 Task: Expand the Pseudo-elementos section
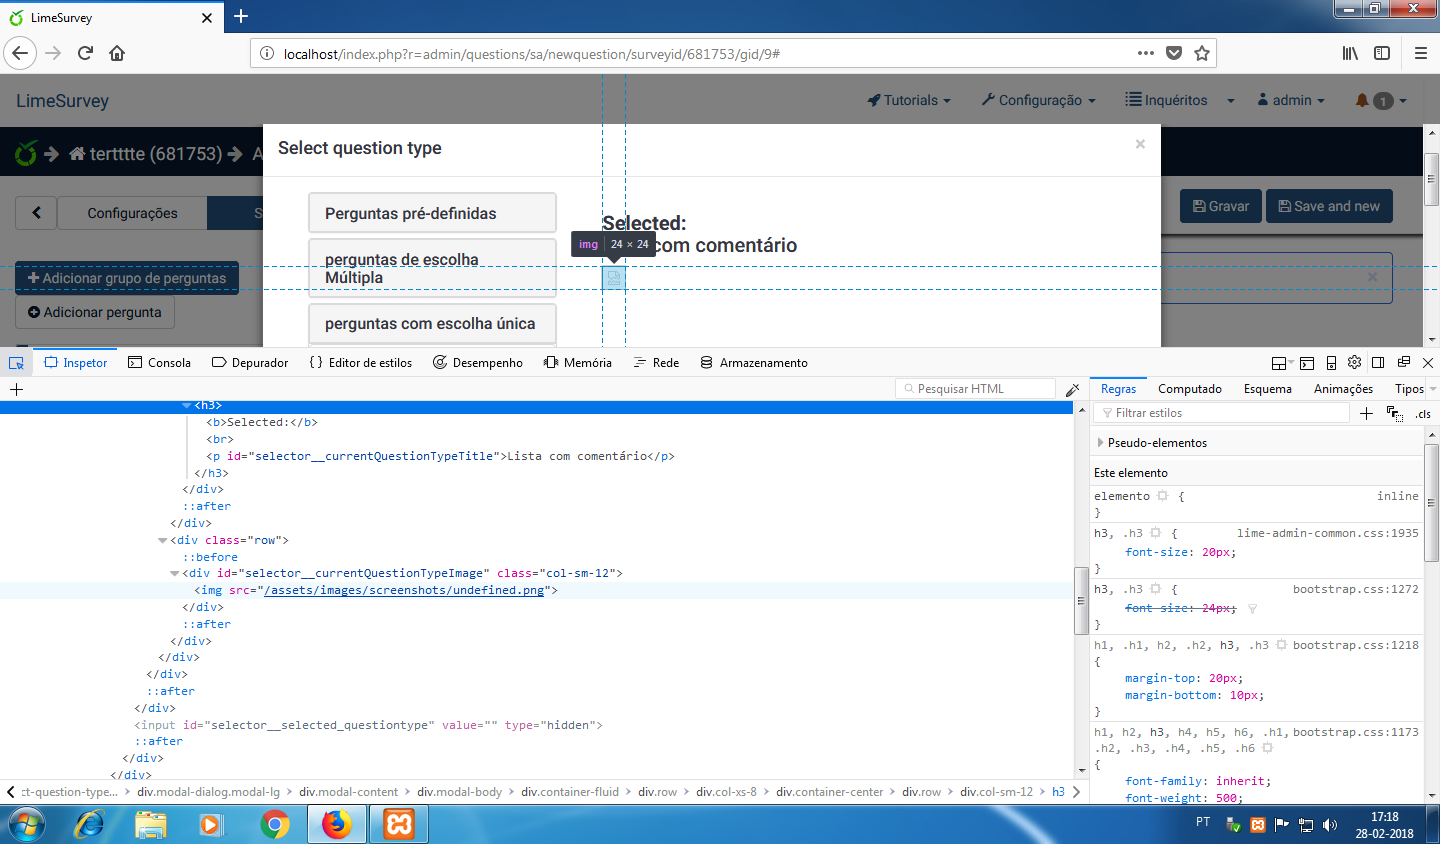(1101, 443)
